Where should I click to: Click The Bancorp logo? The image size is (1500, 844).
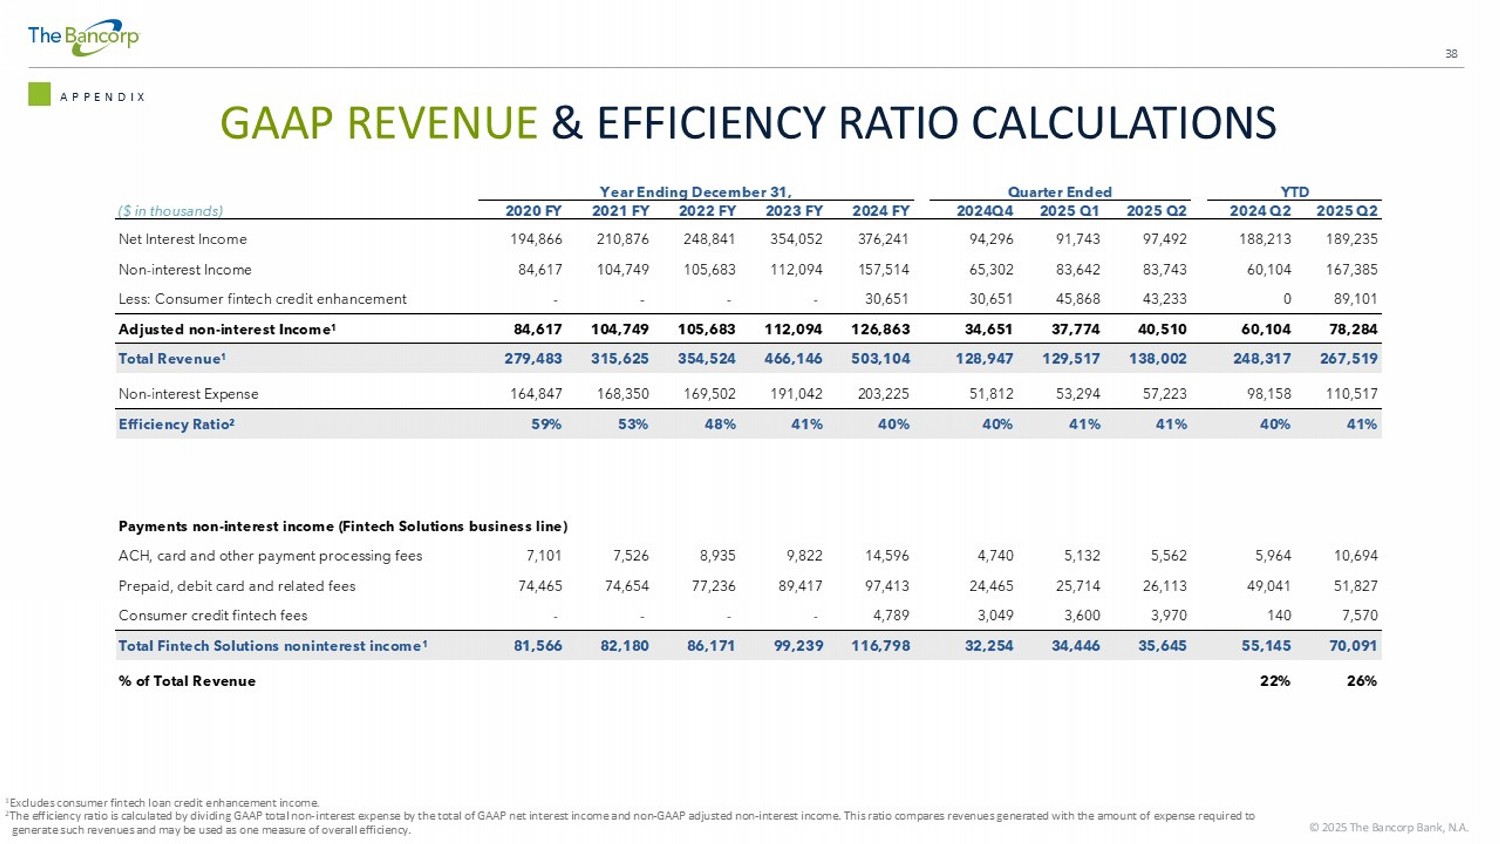click(83, 37)
